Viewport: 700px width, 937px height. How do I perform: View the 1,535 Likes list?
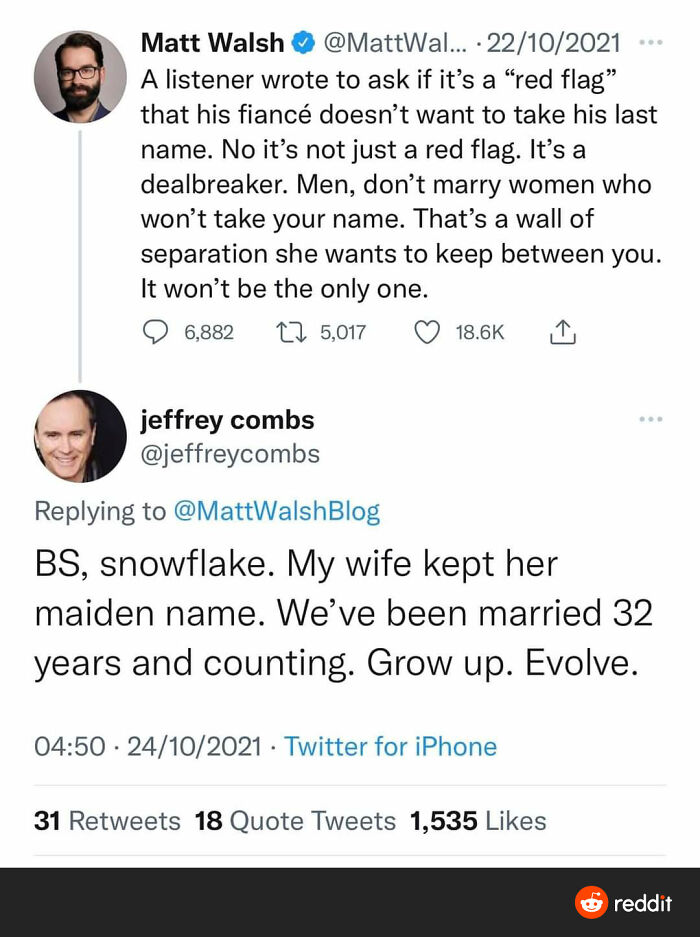pyautogui.click(x=478, y=821)
